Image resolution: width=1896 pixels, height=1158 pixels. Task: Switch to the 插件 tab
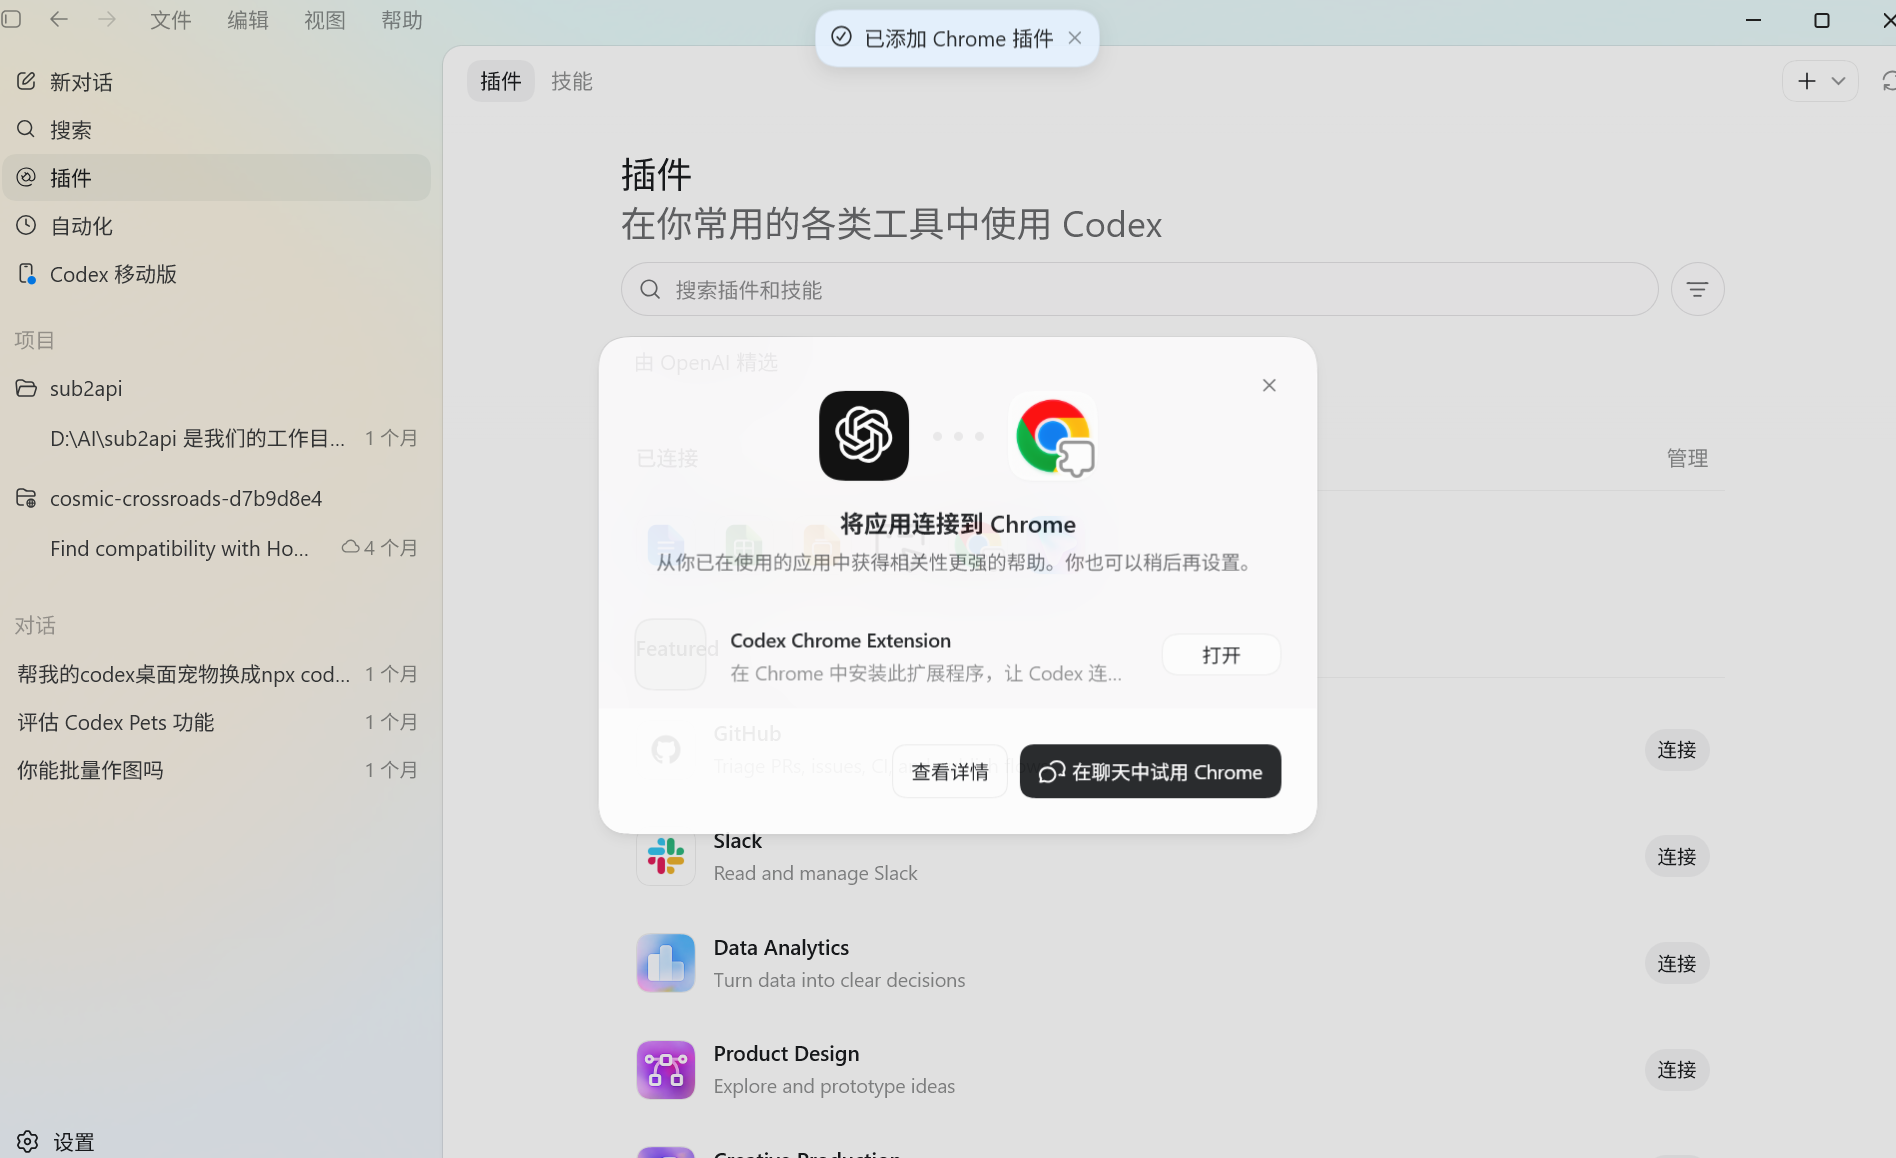pyautogui.click(x=501, y=81)
